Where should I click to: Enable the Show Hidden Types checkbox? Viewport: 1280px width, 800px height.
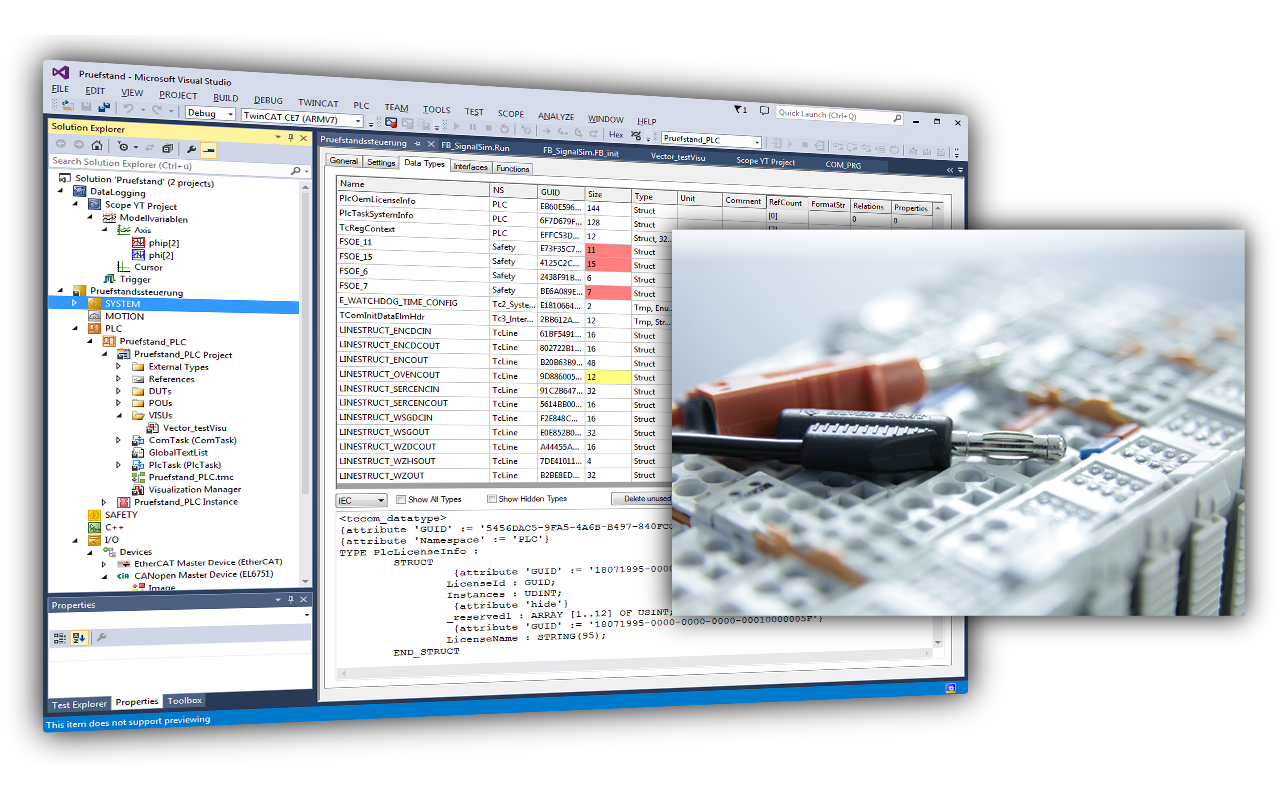(x=492, y=498)
